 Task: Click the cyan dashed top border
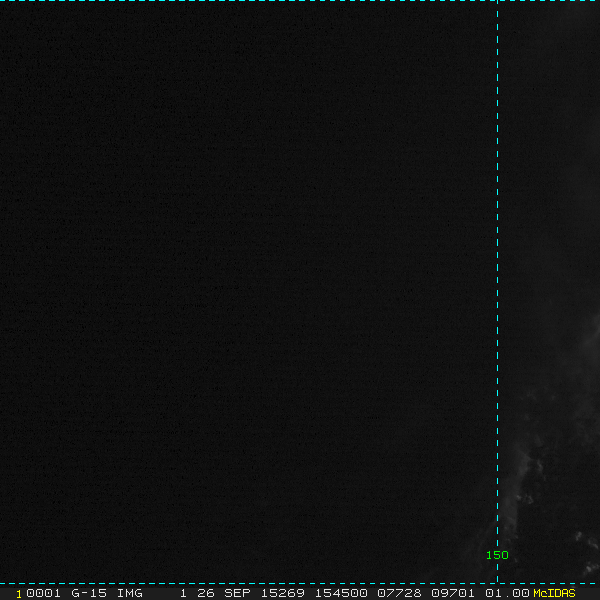pyautogui.click(x=300, y=1)
